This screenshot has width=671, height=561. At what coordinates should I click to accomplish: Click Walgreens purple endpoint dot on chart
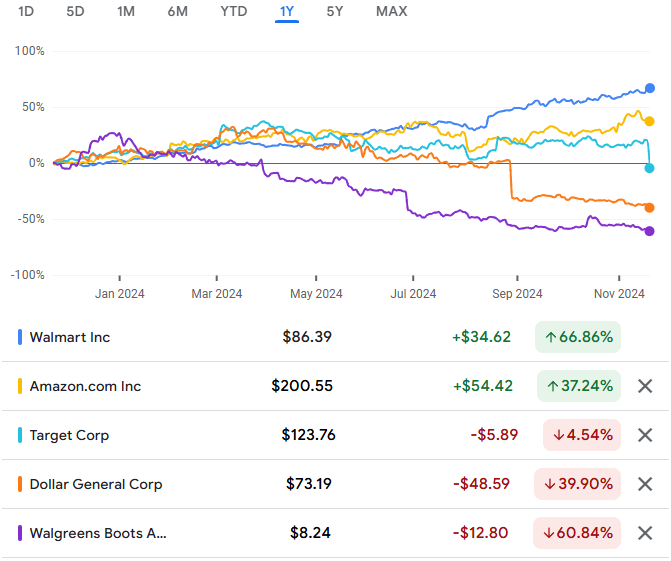649,232
